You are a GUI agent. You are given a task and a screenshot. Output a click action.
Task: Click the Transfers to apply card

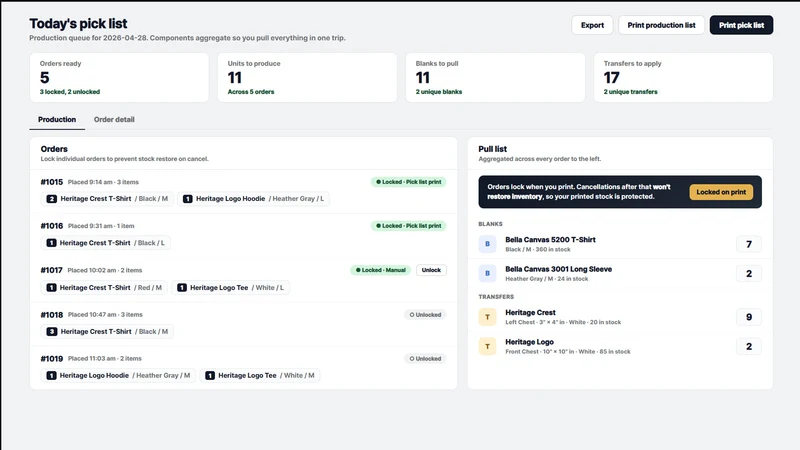(683, 78)
